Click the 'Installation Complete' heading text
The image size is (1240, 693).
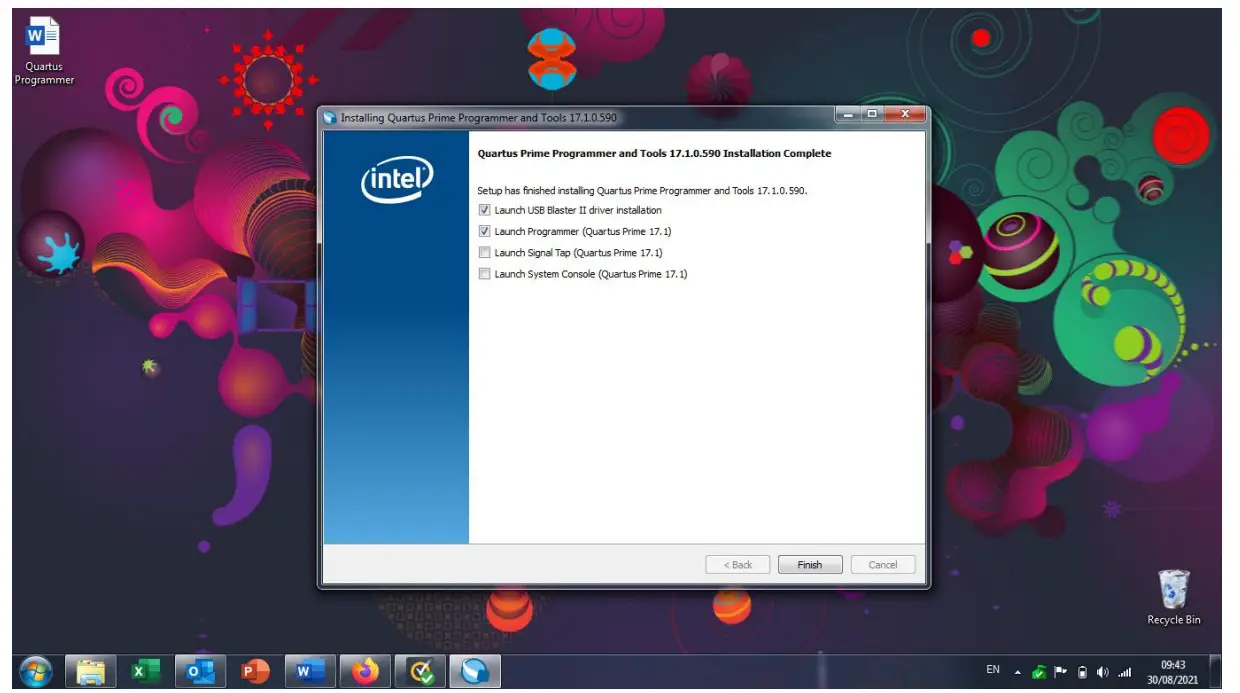[x=654, y=154]
